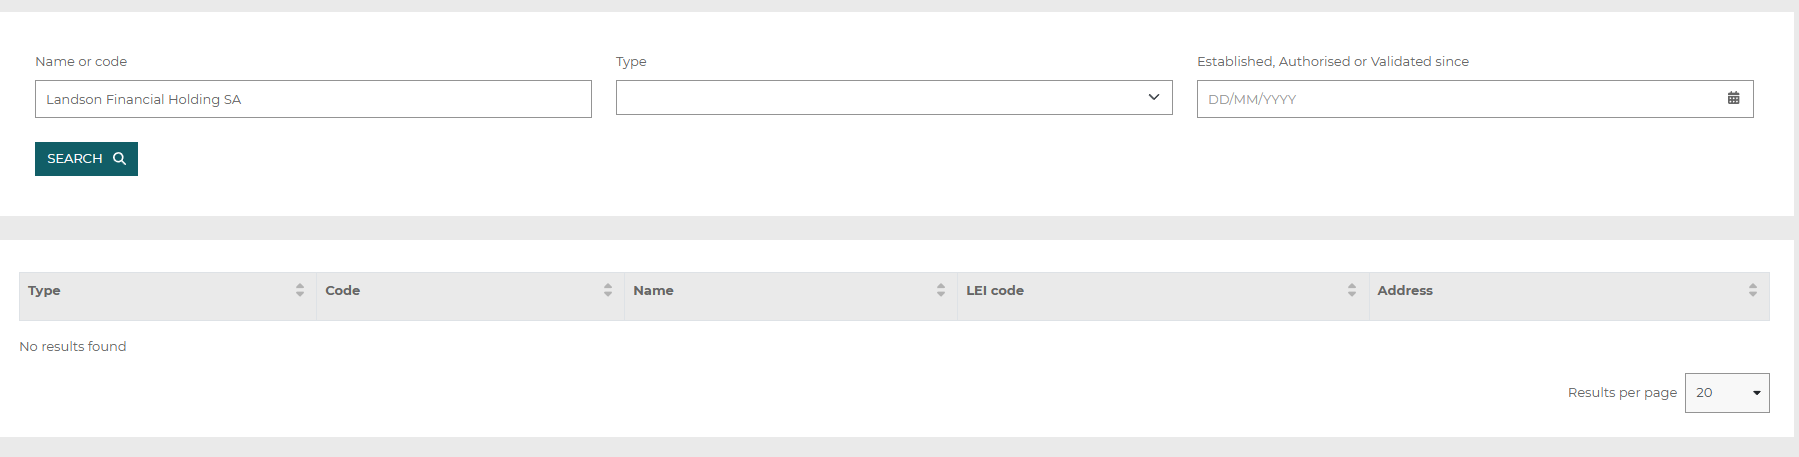Viewport: 1799px width, 457px height.
Task: Click the magnifier icon on Search button
Action: coord(119,159)
